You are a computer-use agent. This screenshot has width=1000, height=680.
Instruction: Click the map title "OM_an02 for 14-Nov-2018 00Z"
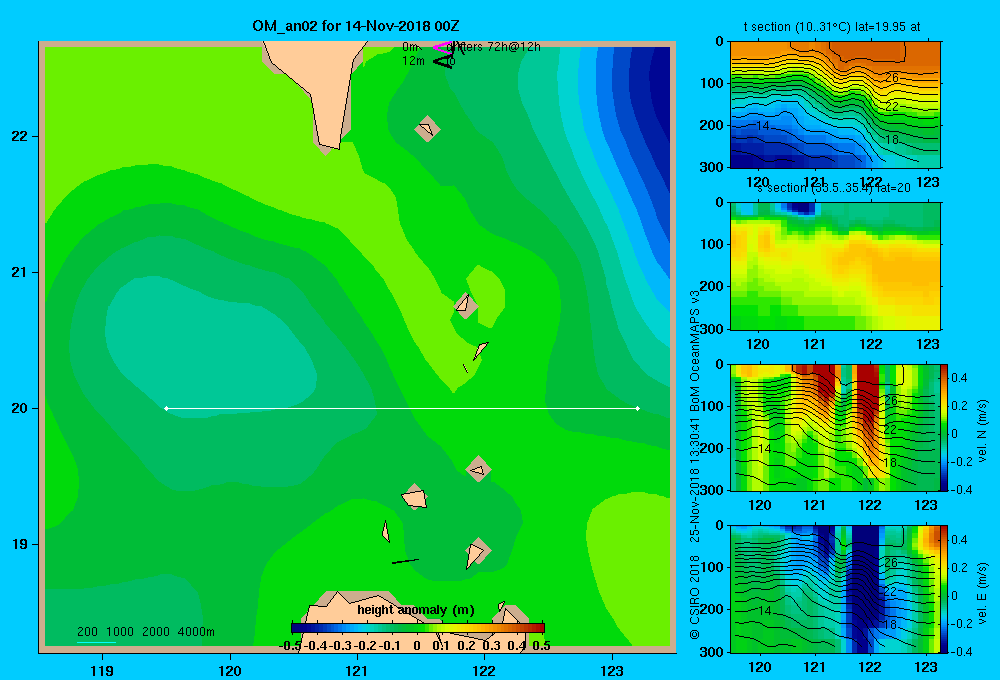[355, 26]
